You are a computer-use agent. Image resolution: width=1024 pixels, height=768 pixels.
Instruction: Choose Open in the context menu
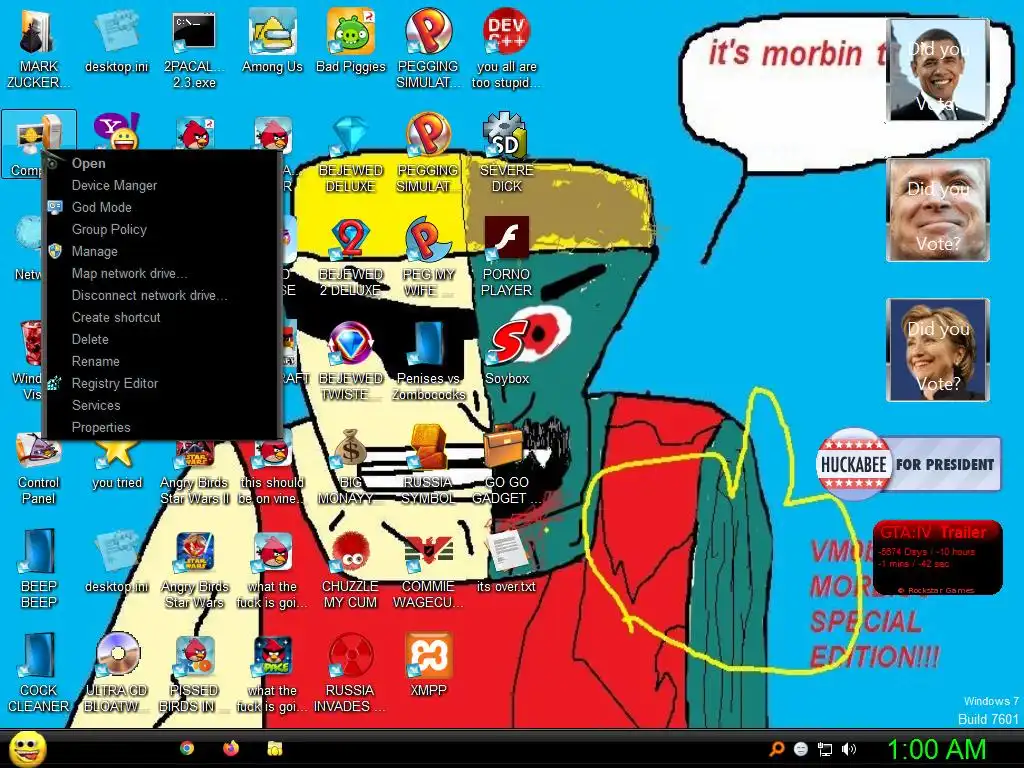pos(162,163)
